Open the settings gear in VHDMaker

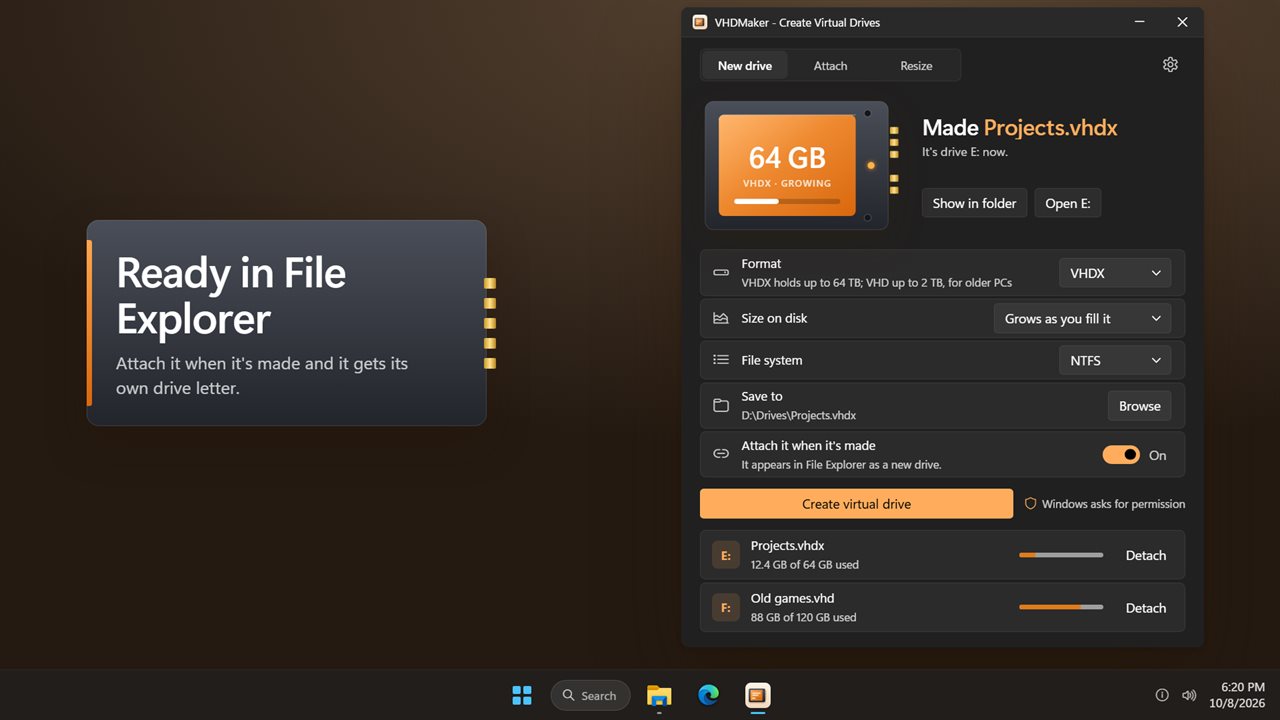click(x=1170, y=65)
